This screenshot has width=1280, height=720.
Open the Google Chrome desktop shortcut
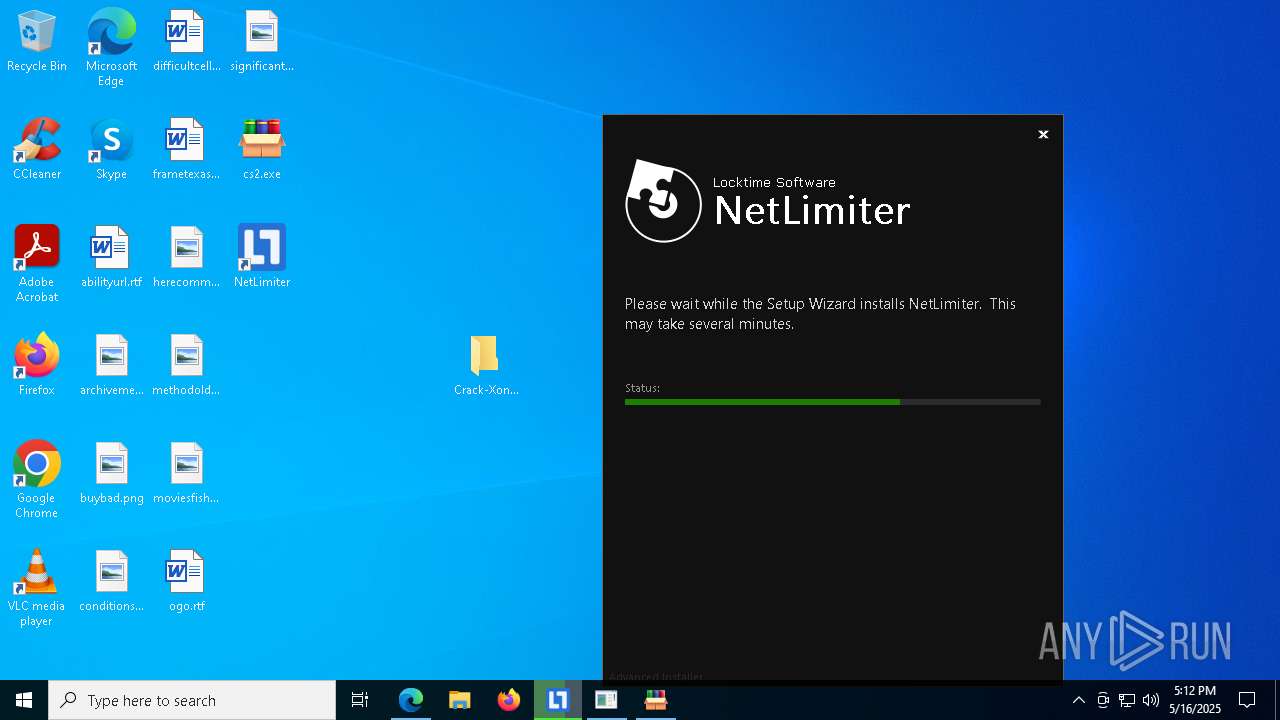click(37, 480)
